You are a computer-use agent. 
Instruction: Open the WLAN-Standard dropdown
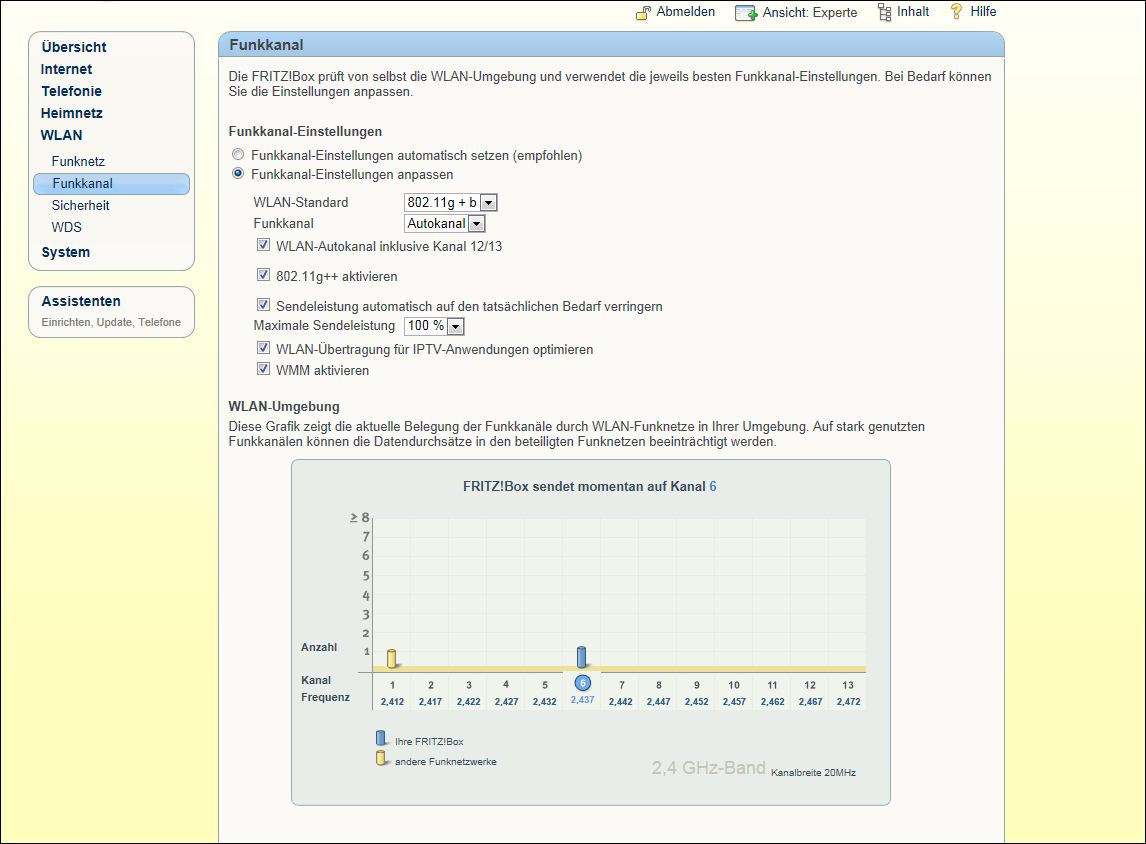pyautogui.click(x=450, y=202)
